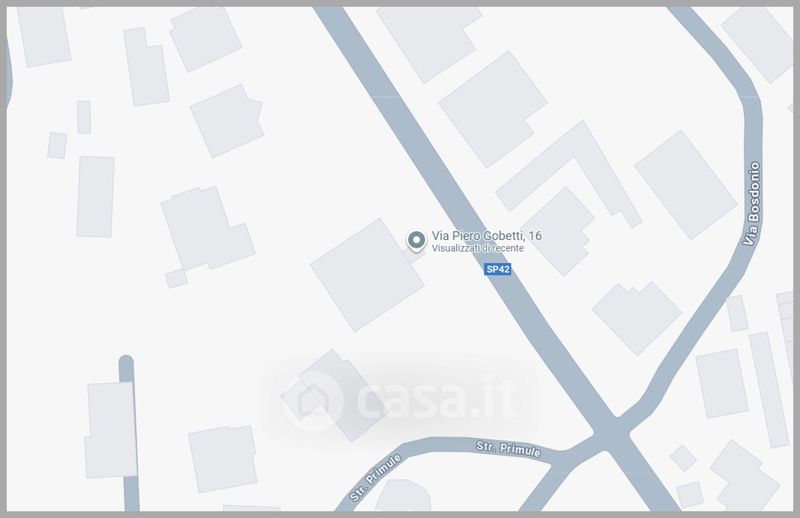Click the location pin marker icon
This screenshot has width=800, height=518.
point(416,241)
